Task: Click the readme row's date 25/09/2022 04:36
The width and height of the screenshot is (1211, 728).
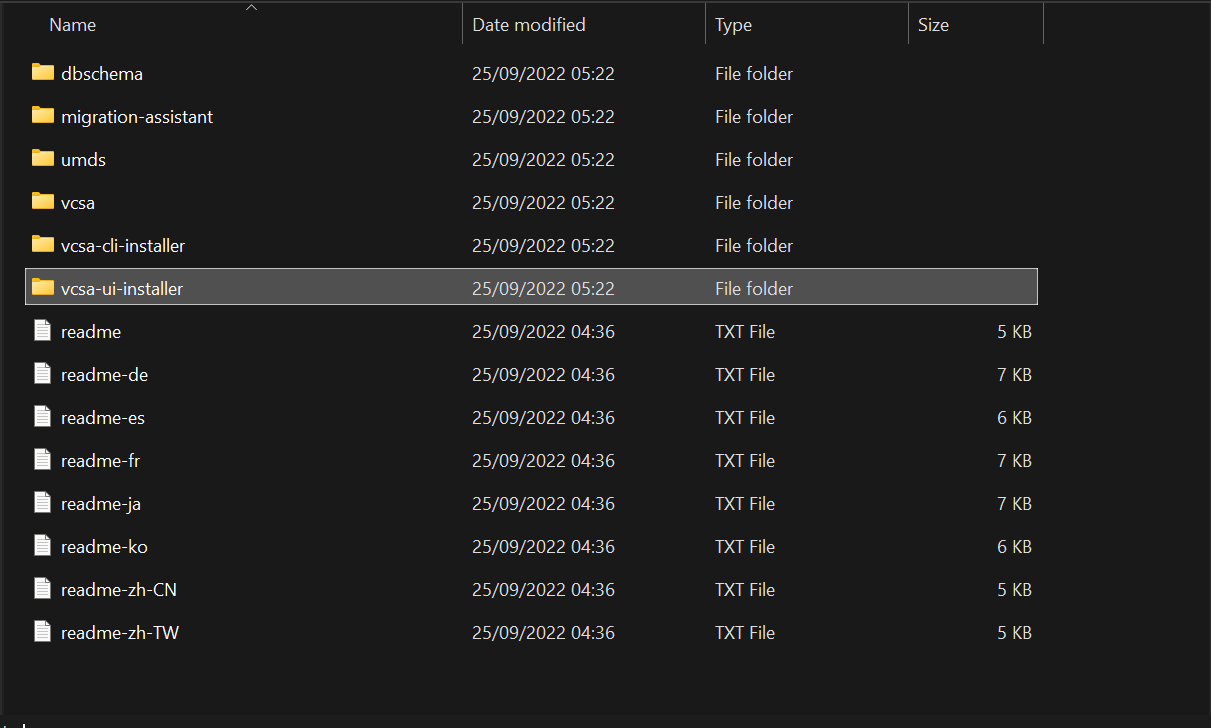Action: tap(543, 332)
